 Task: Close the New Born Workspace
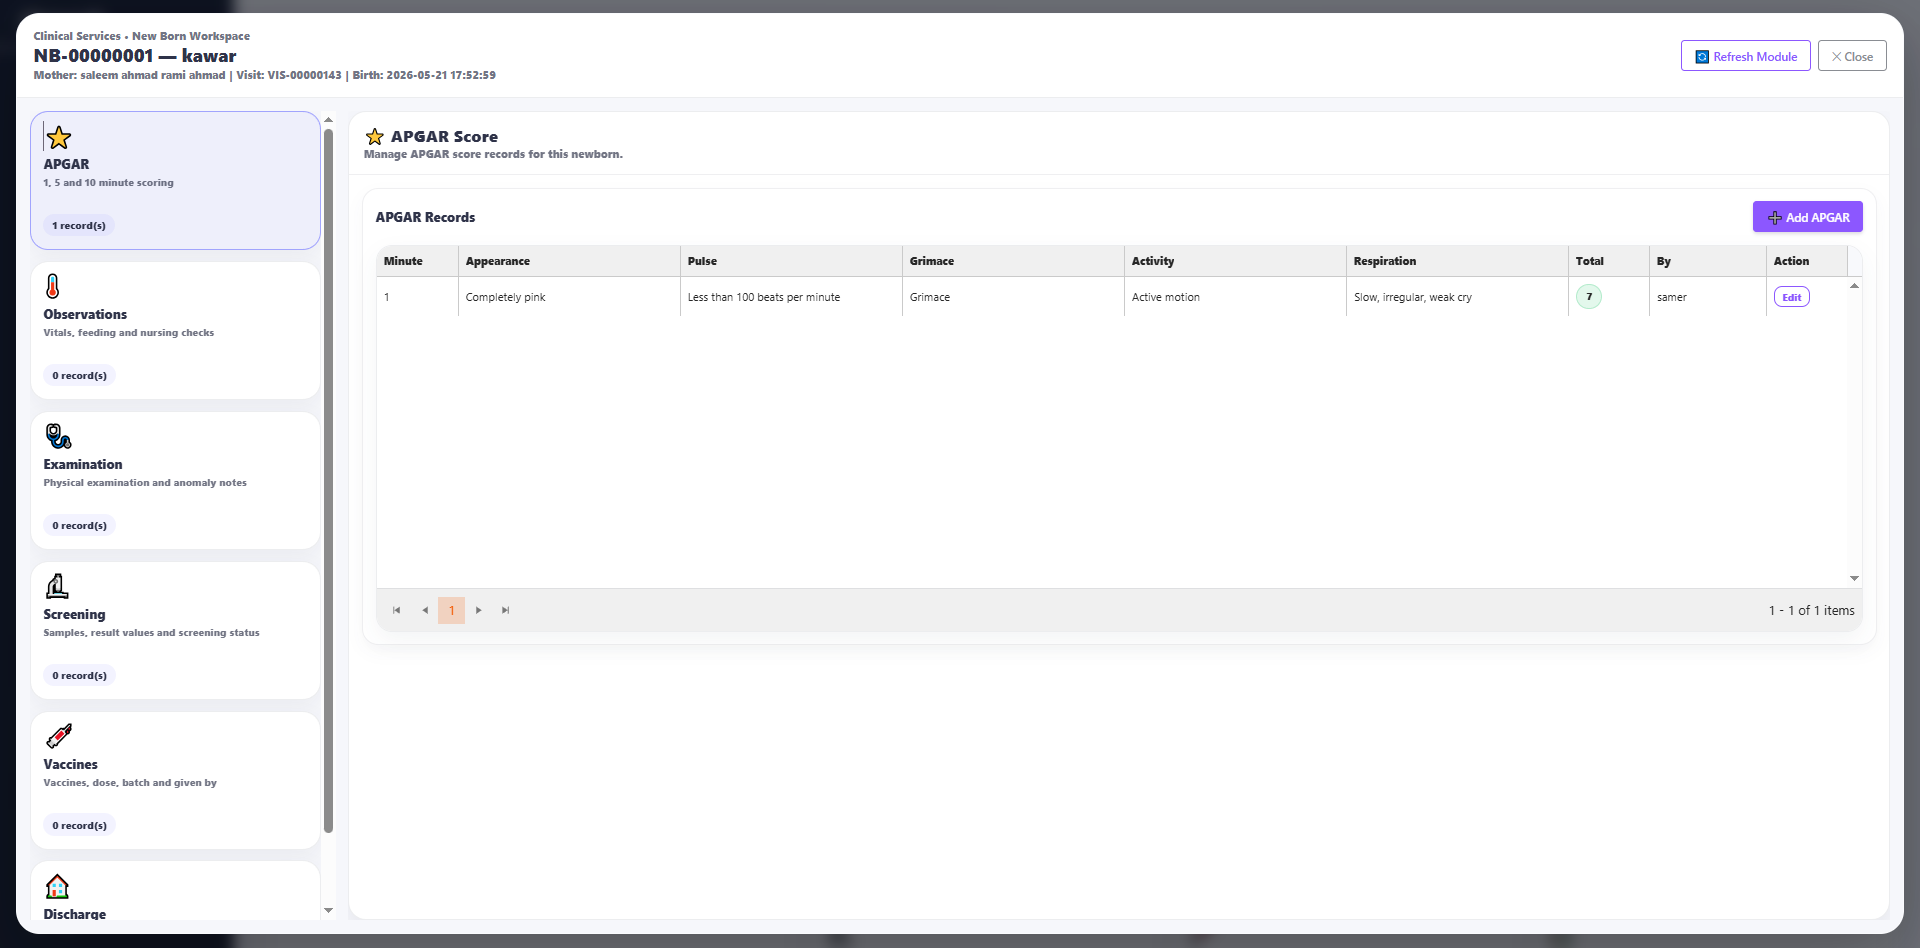click(x=1852, y=56)
